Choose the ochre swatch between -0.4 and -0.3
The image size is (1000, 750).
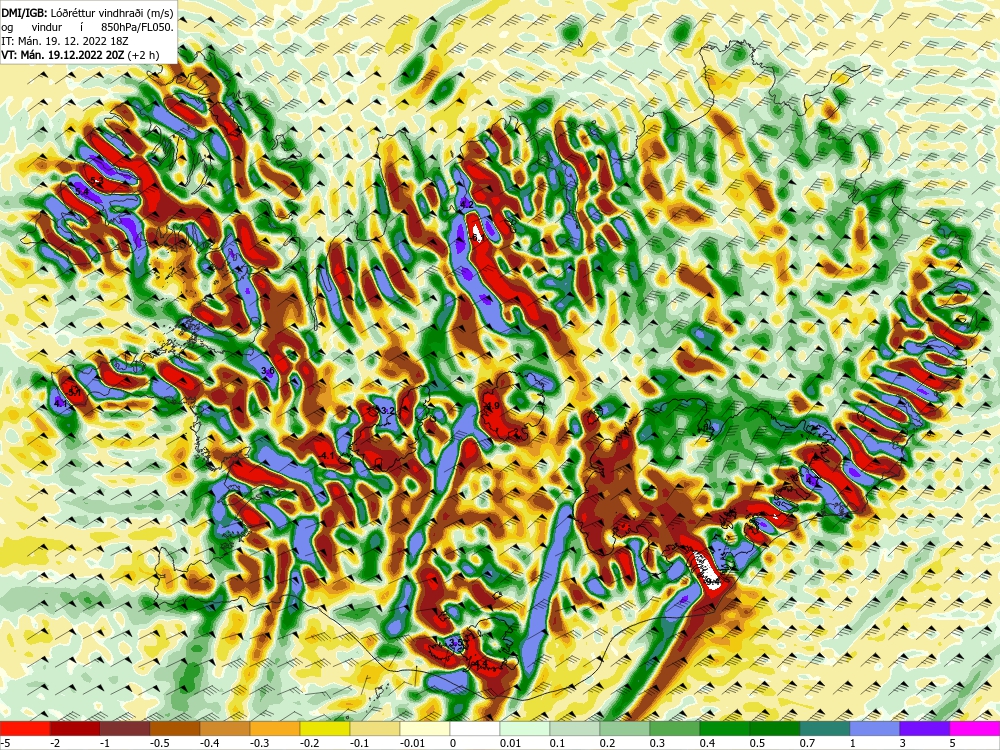pyautogui.click(x=225, y=728)
